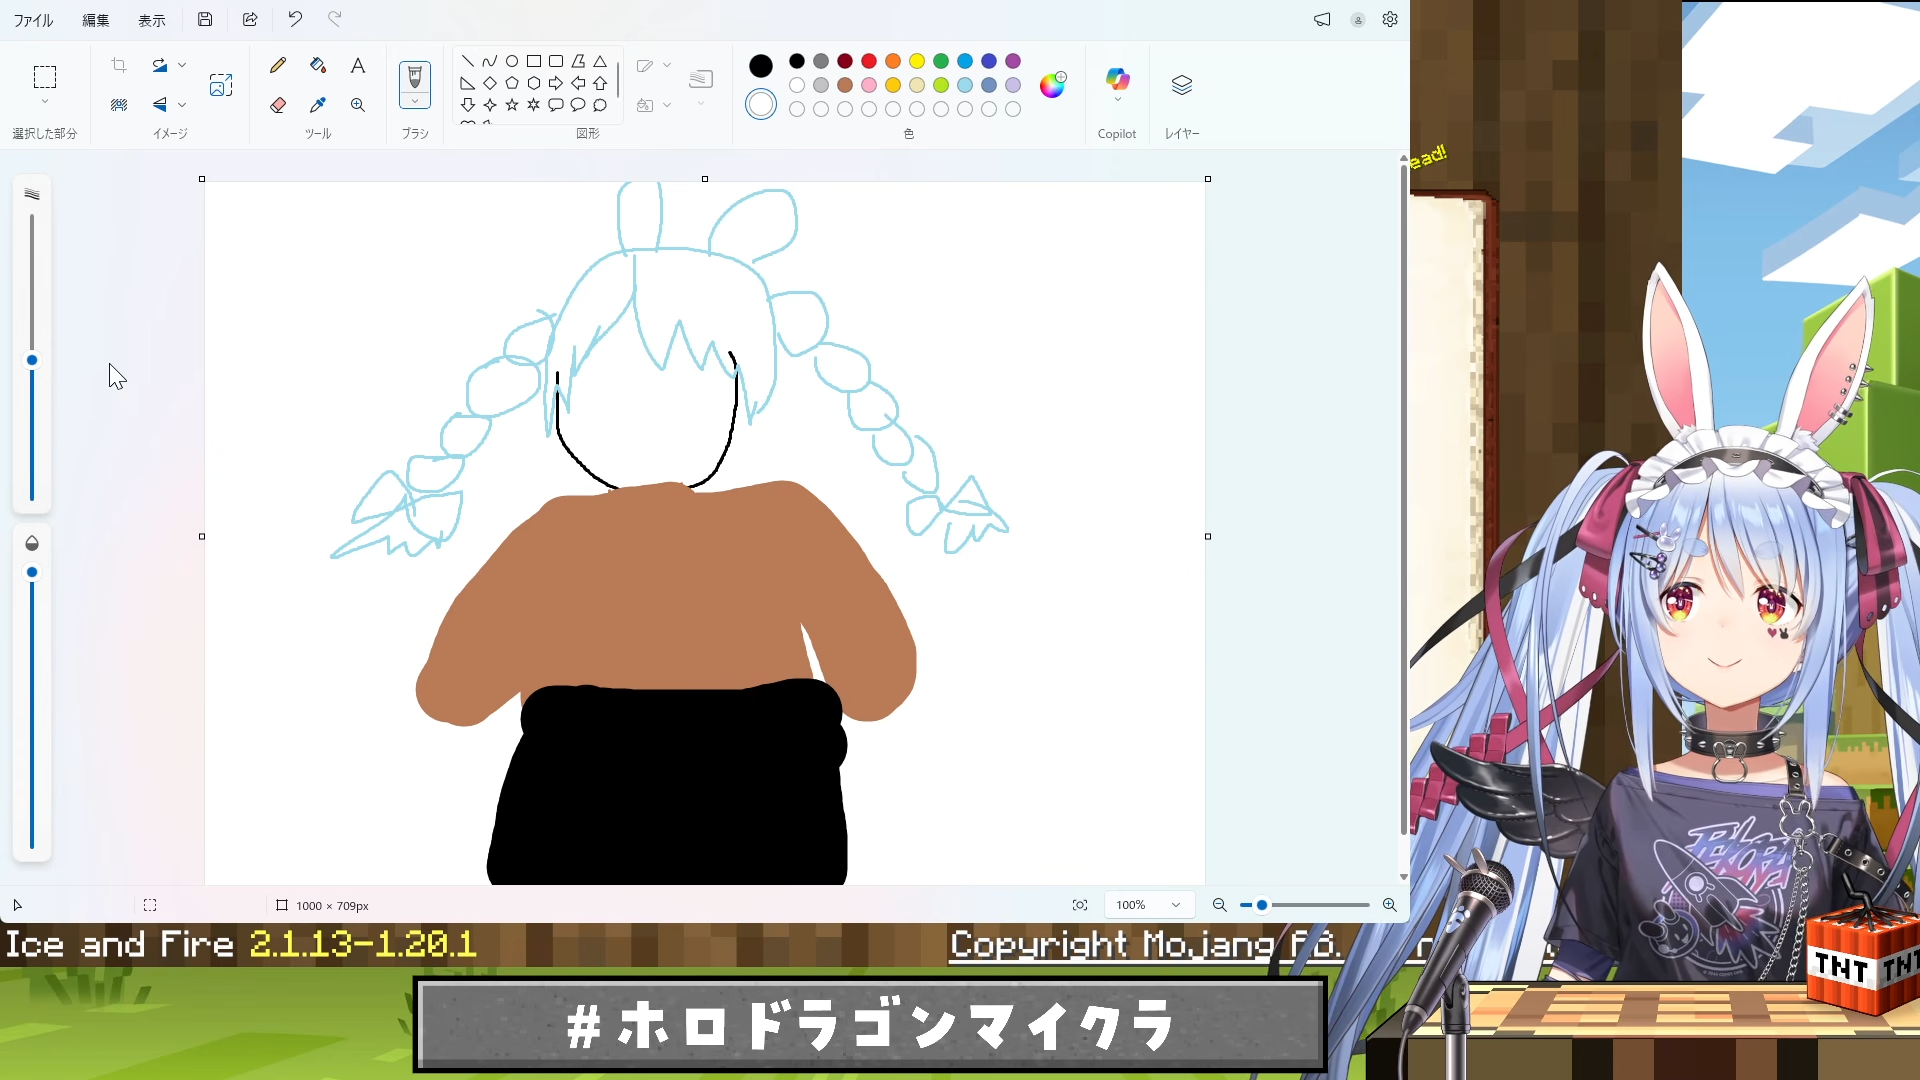Viewport: 1920px width, 1080px height.
Task: Click the Undo arrow
Action: coord(295,19)
